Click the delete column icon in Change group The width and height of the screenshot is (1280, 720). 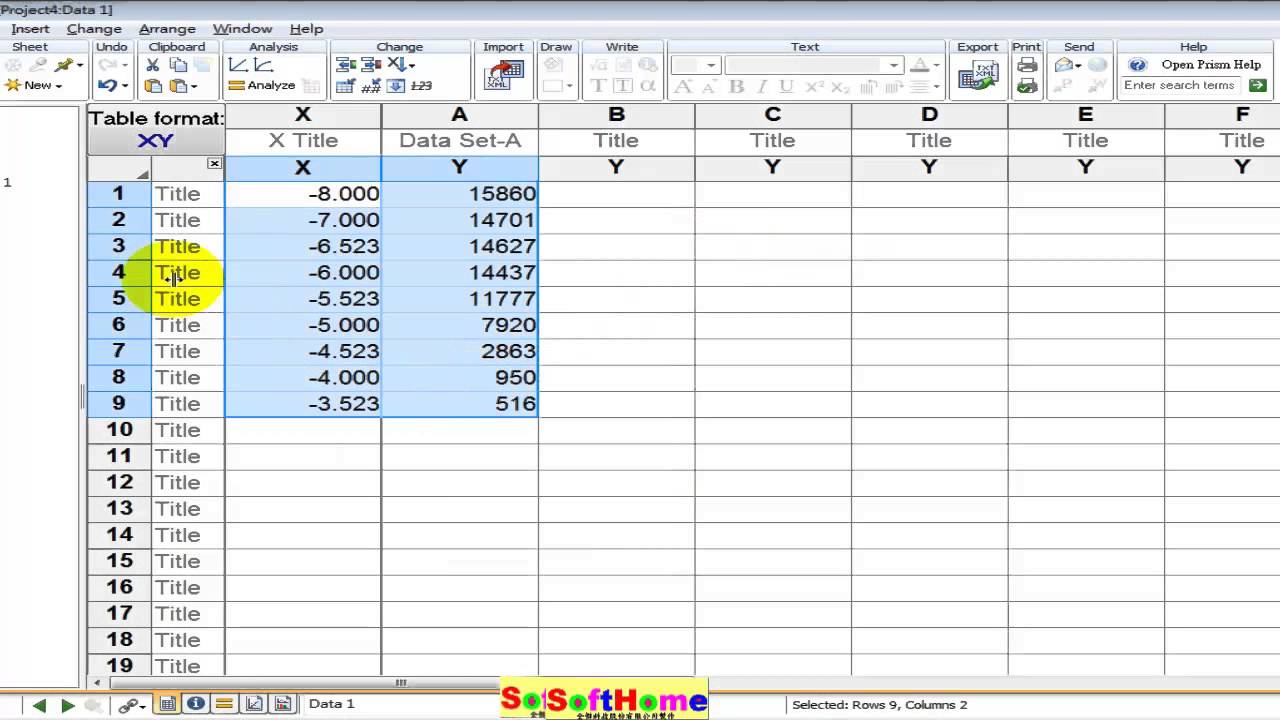pyautogui.click(x=371, y=65)
